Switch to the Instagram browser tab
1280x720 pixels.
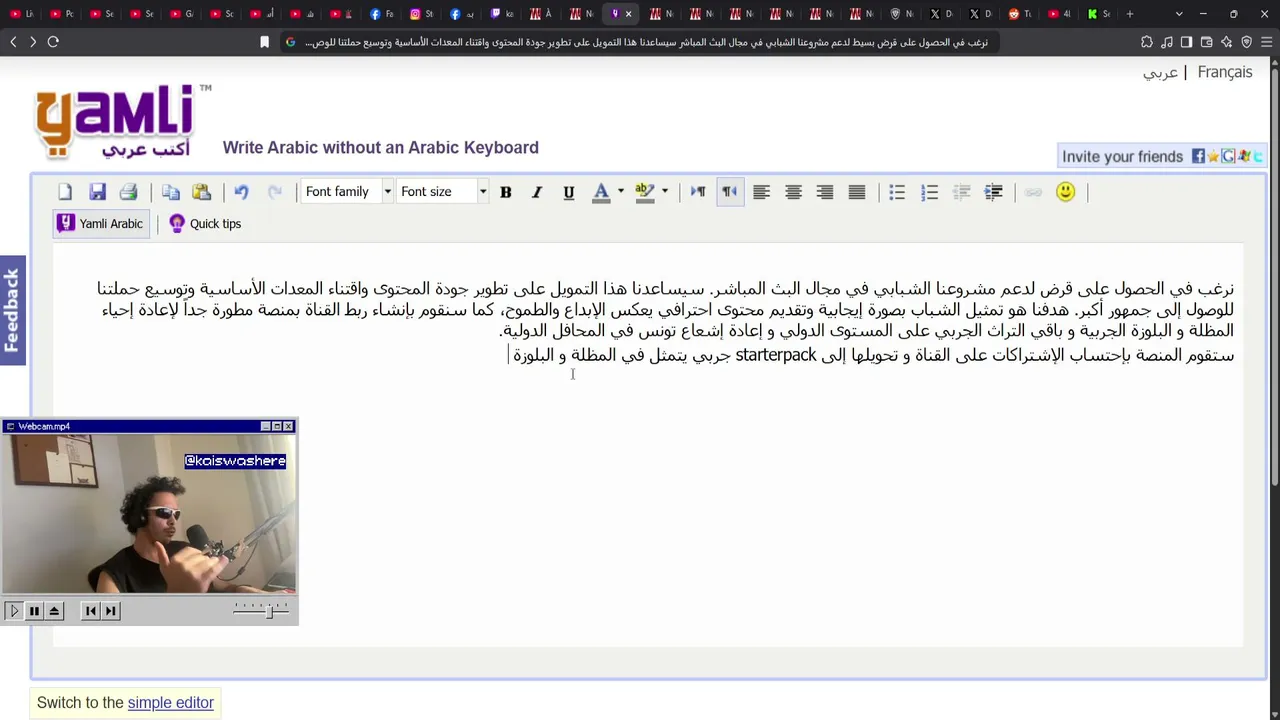tap(421, 14)
